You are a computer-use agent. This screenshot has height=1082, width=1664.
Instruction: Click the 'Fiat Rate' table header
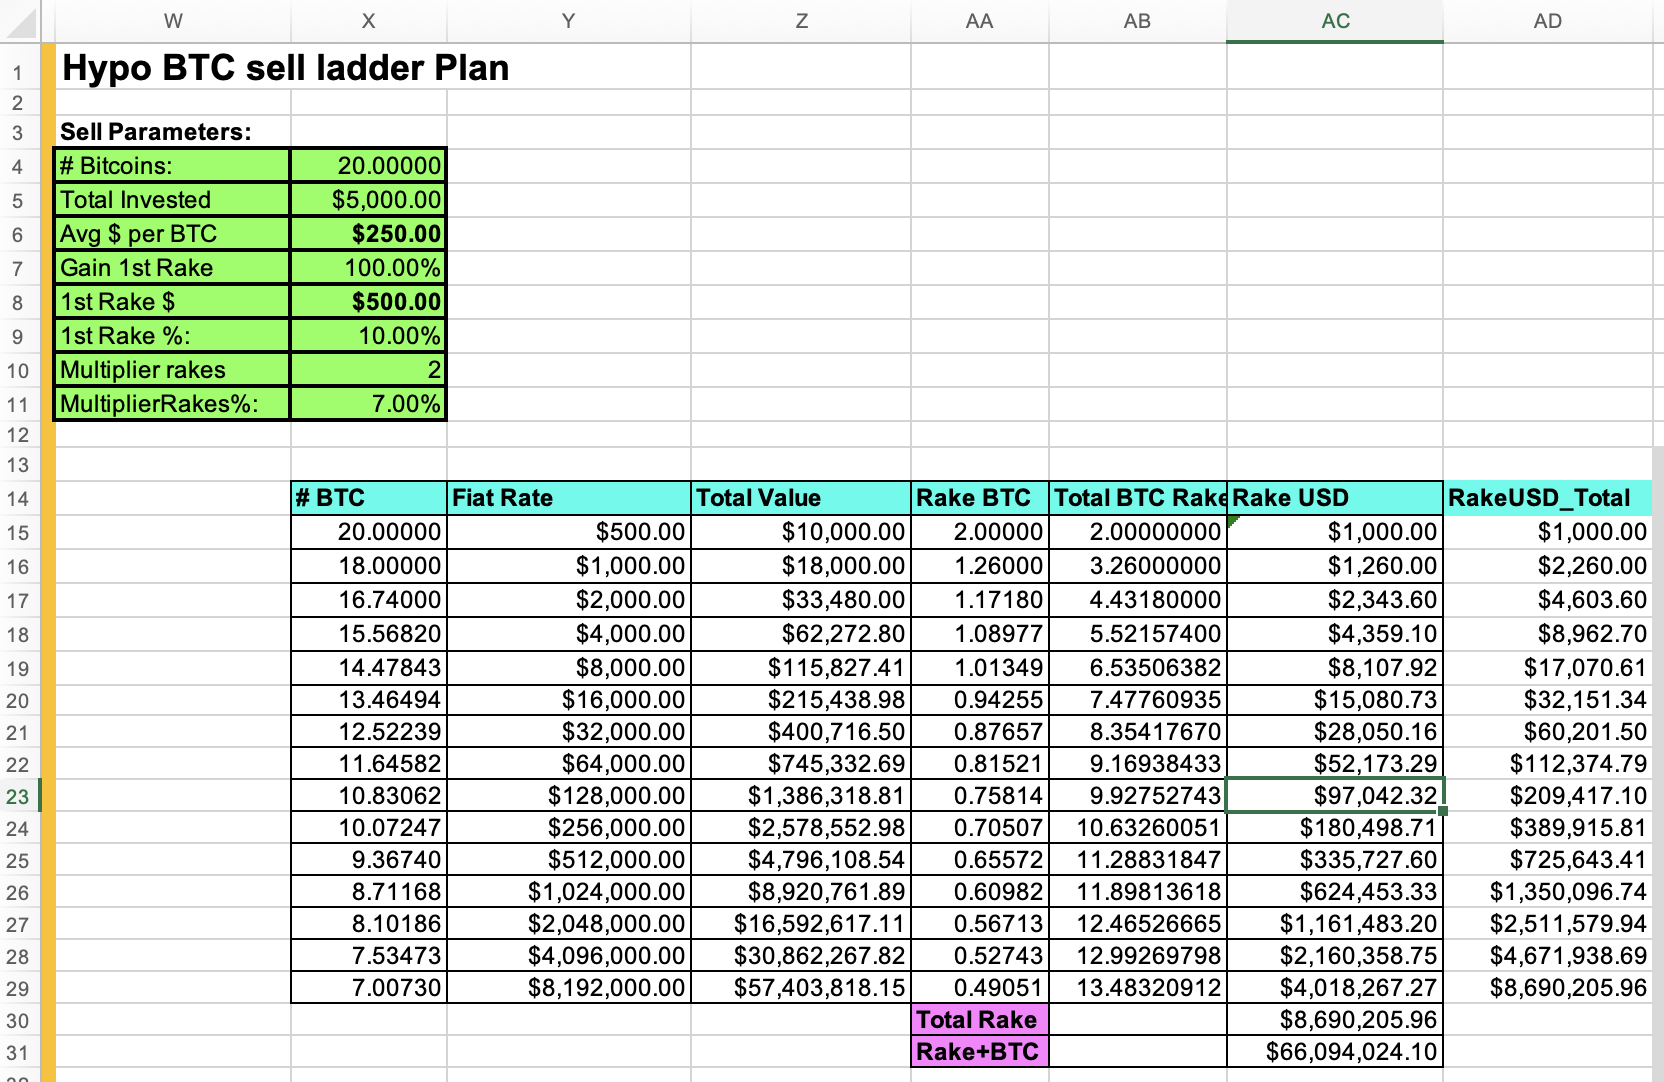(569, 498)
